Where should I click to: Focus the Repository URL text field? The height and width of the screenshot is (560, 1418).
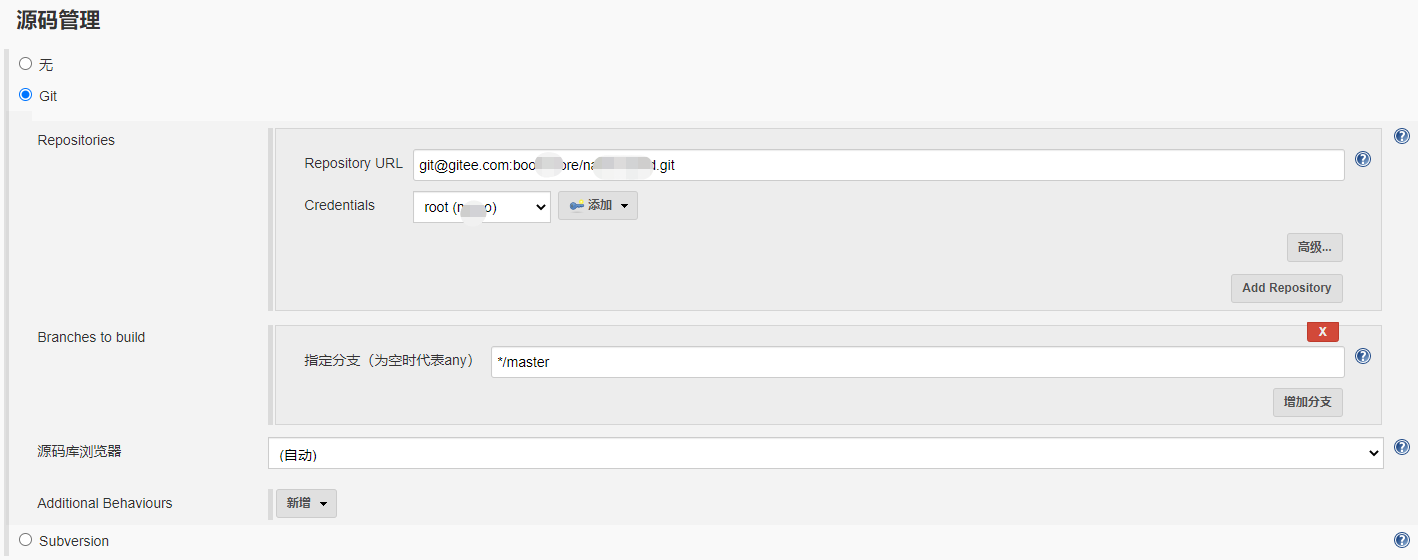[879, 165]
